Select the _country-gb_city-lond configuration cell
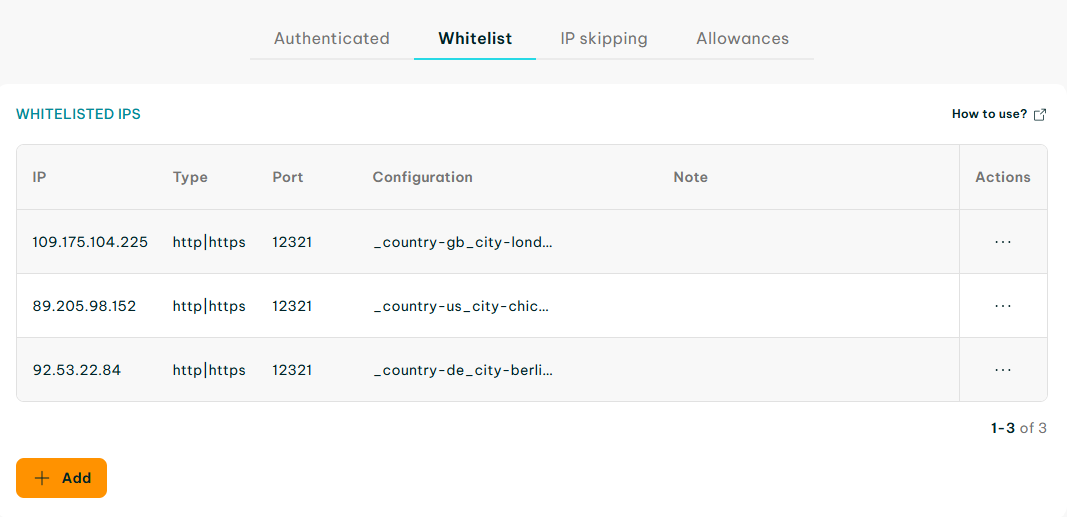1067x517 pixels. pyautogui.click(x=463, y=242)
